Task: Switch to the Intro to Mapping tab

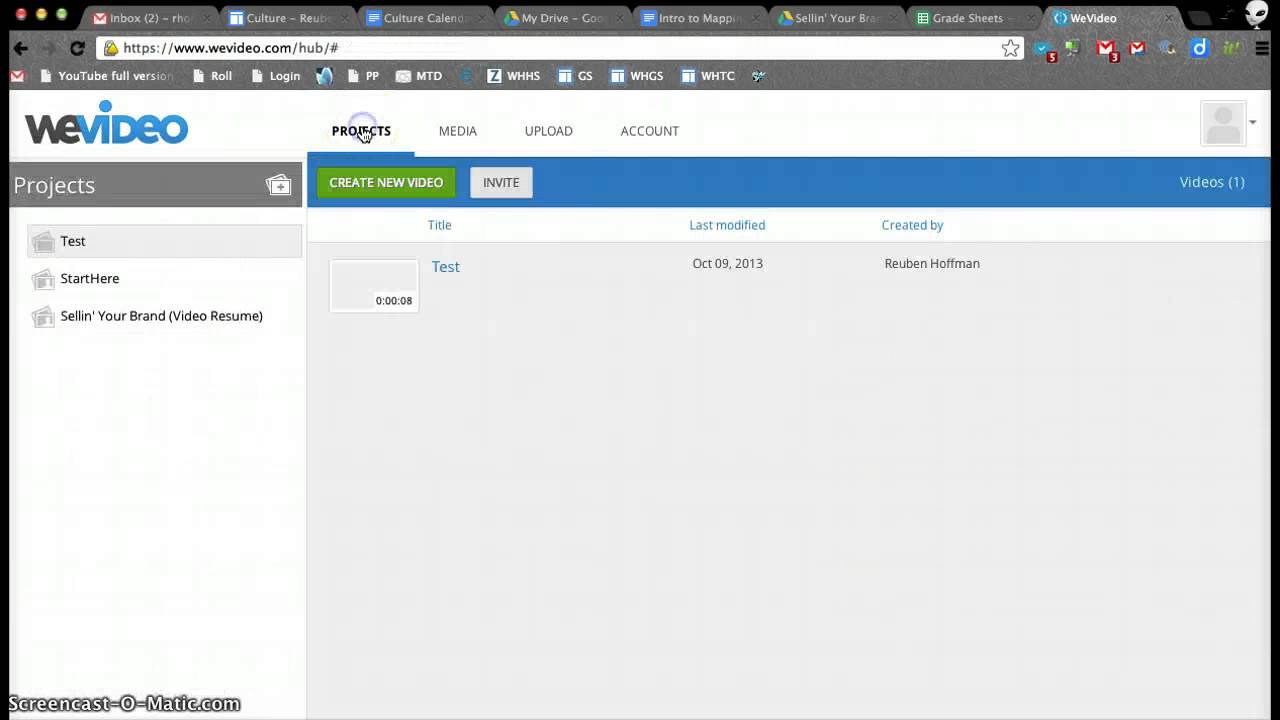Action: [x=698, y=18]
